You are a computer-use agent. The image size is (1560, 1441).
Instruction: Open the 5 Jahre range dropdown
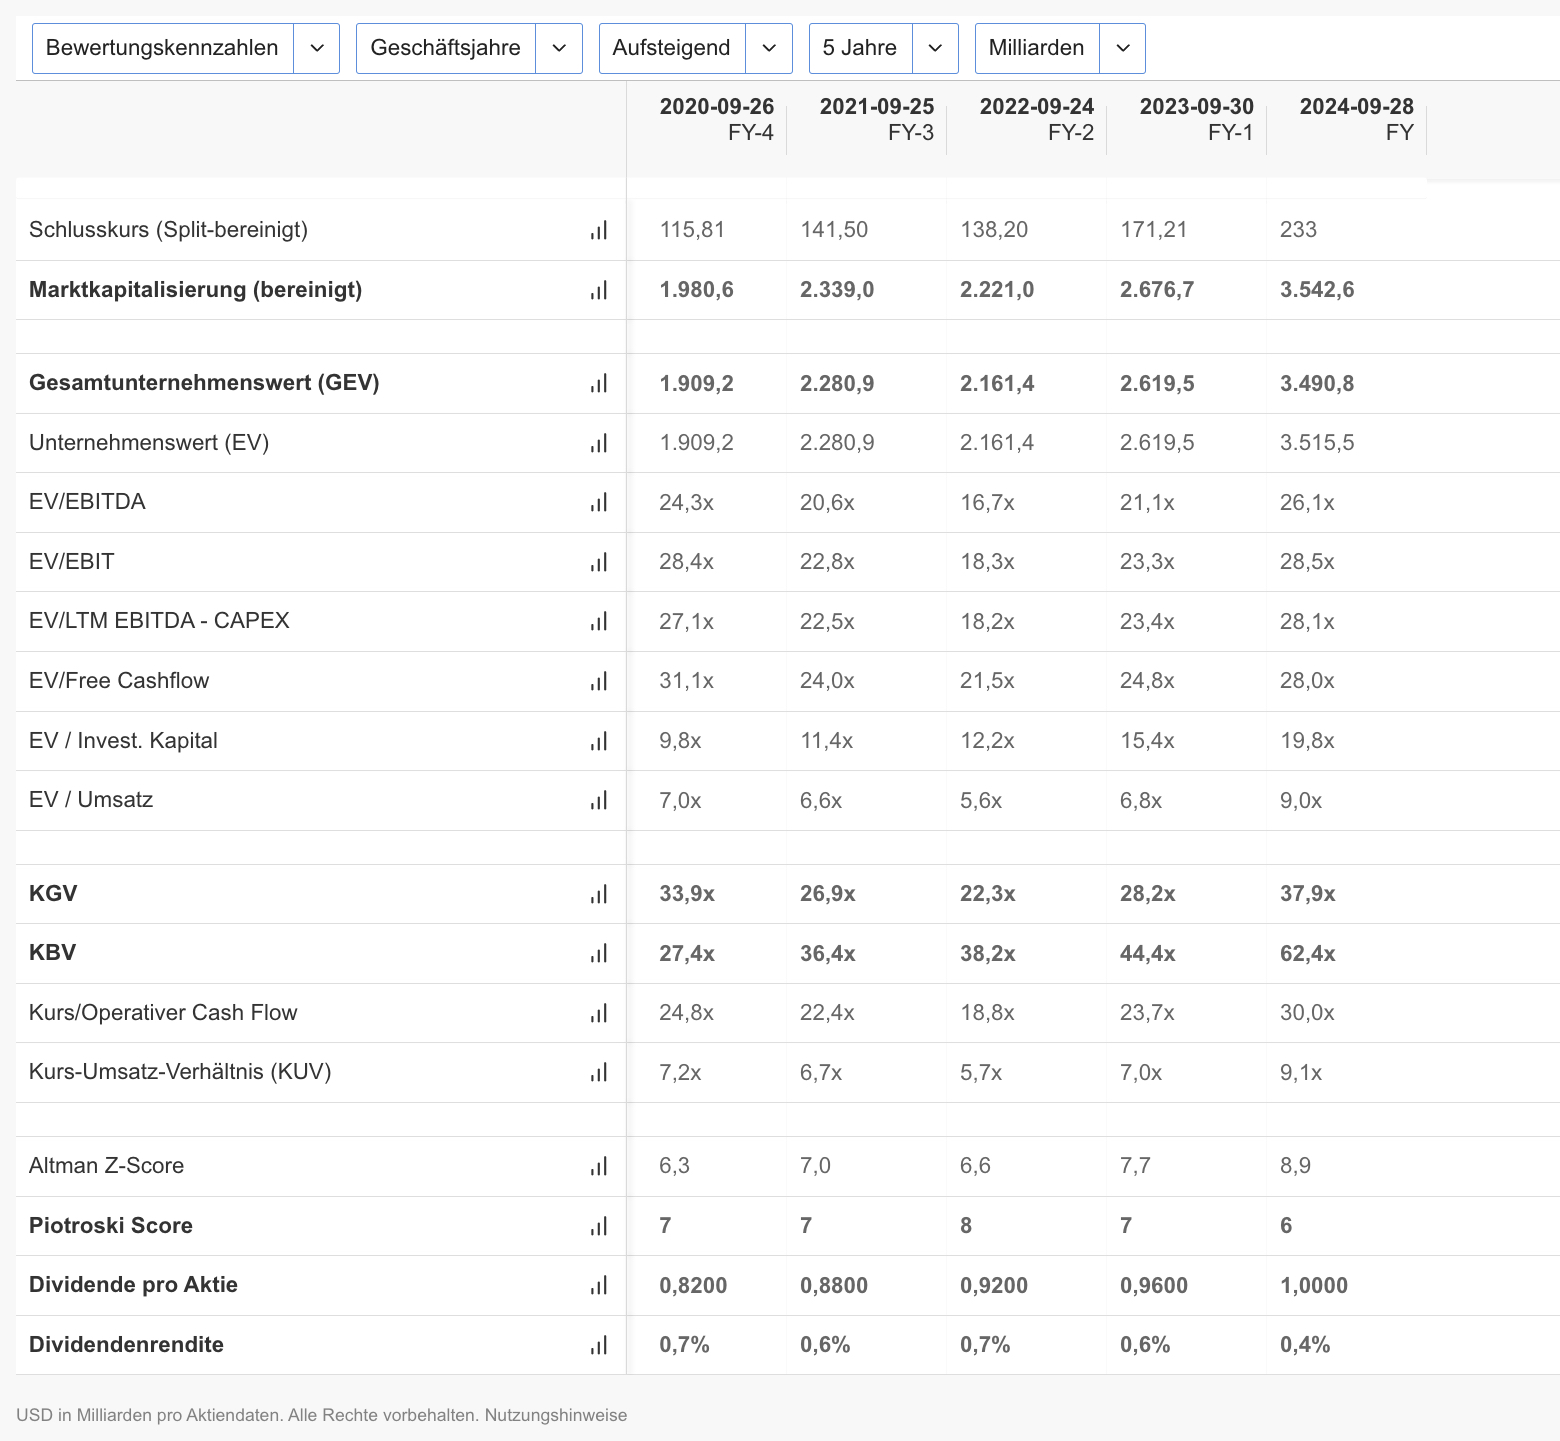pyautogui.click(x=884, y=48)
